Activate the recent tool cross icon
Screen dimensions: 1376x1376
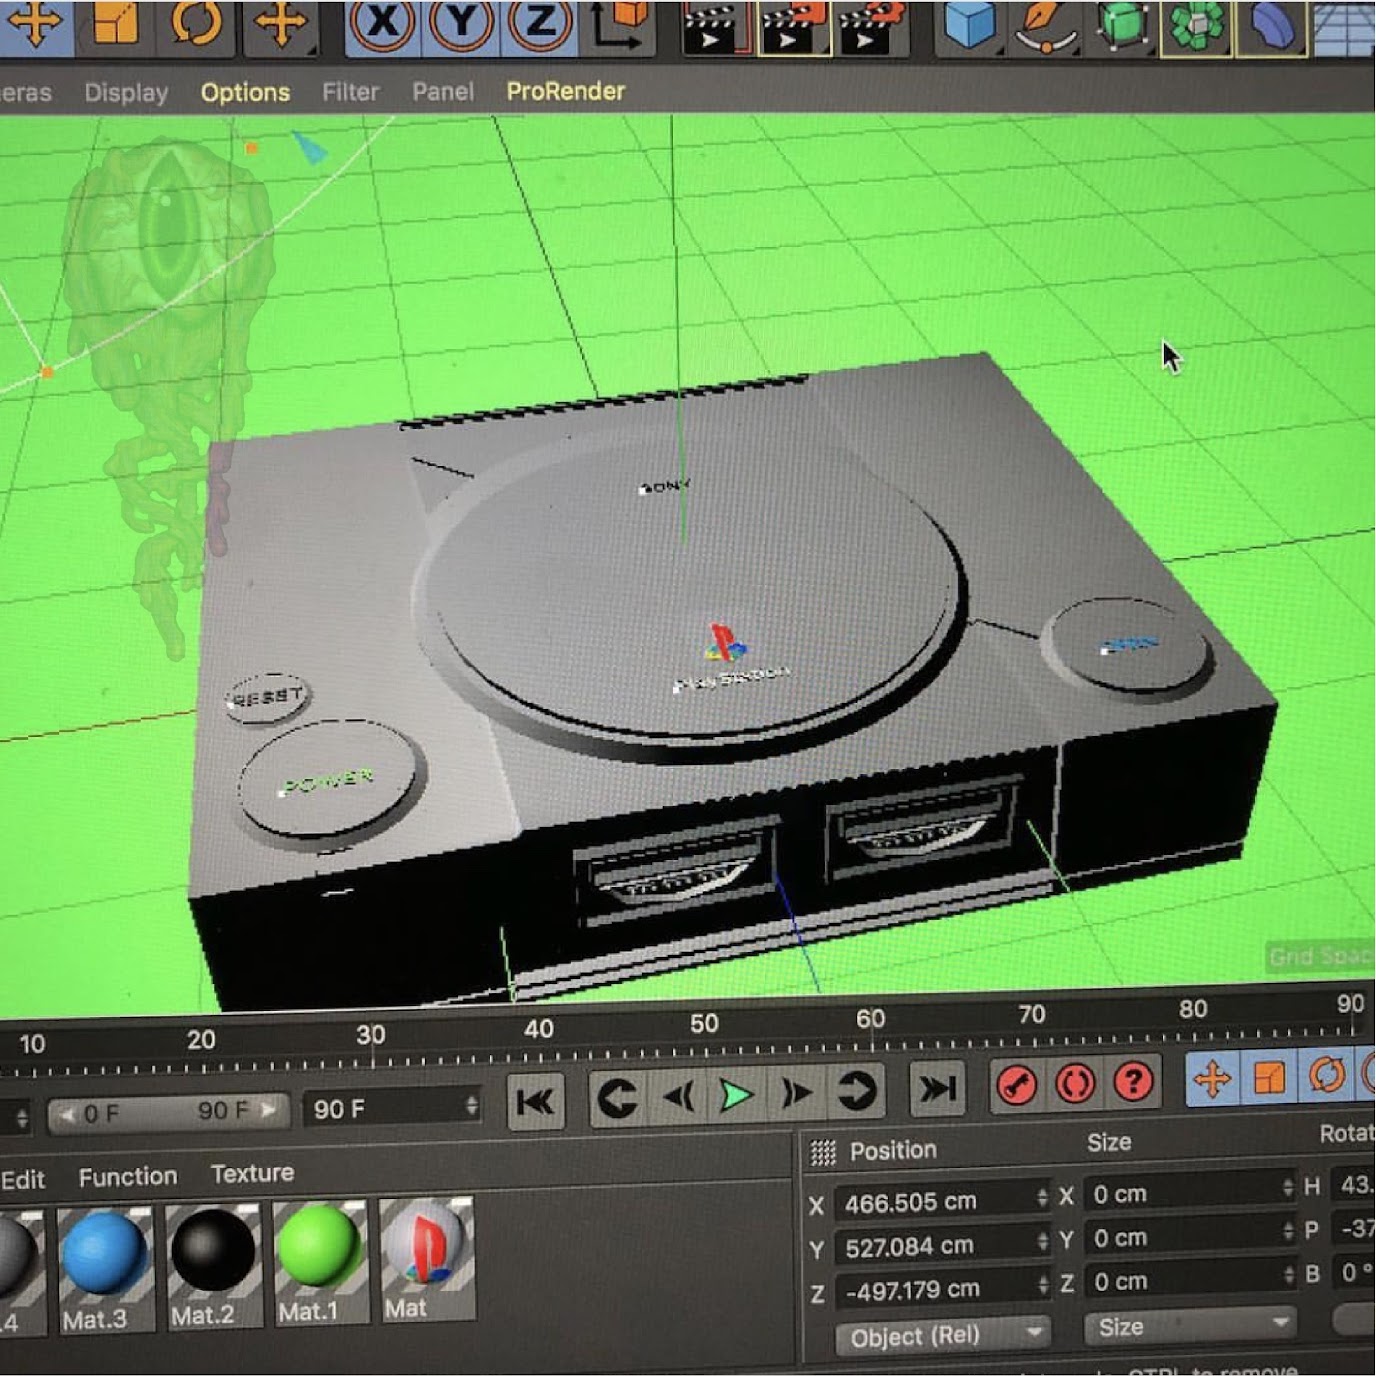[x=280, y=24]
